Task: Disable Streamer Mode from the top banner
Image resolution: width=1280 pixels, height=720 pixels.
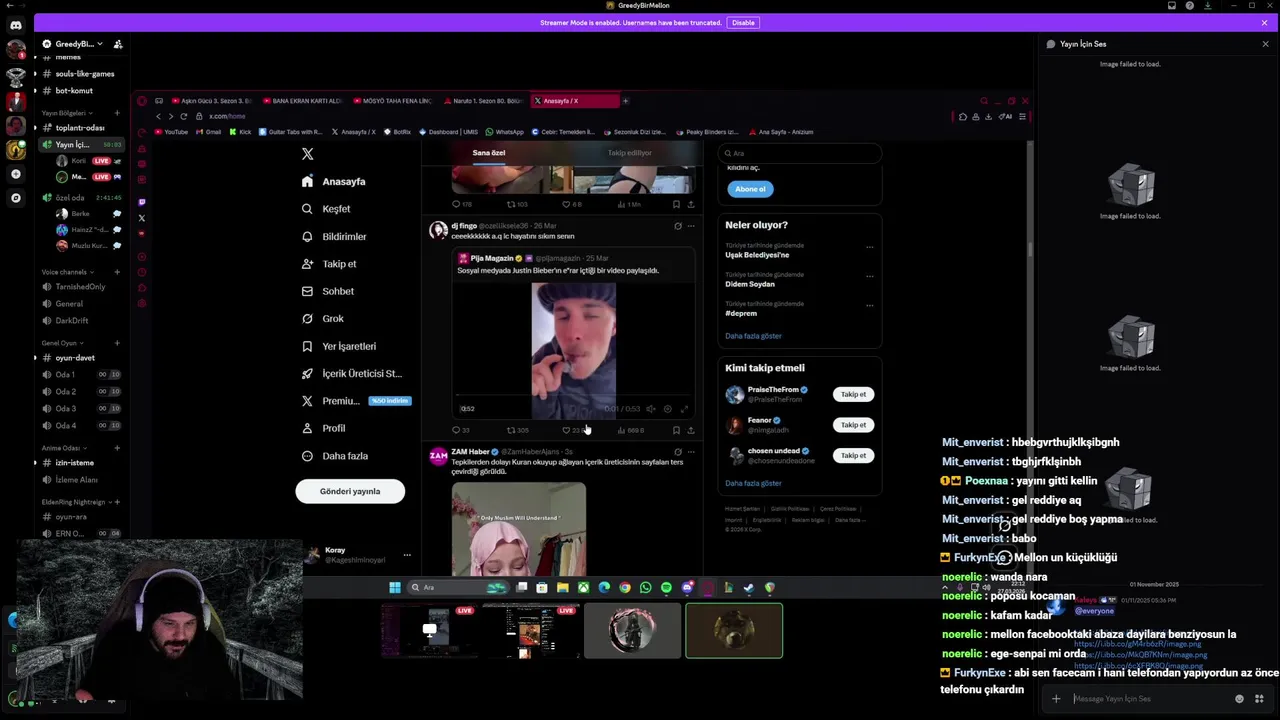Action: click(743, 23)
